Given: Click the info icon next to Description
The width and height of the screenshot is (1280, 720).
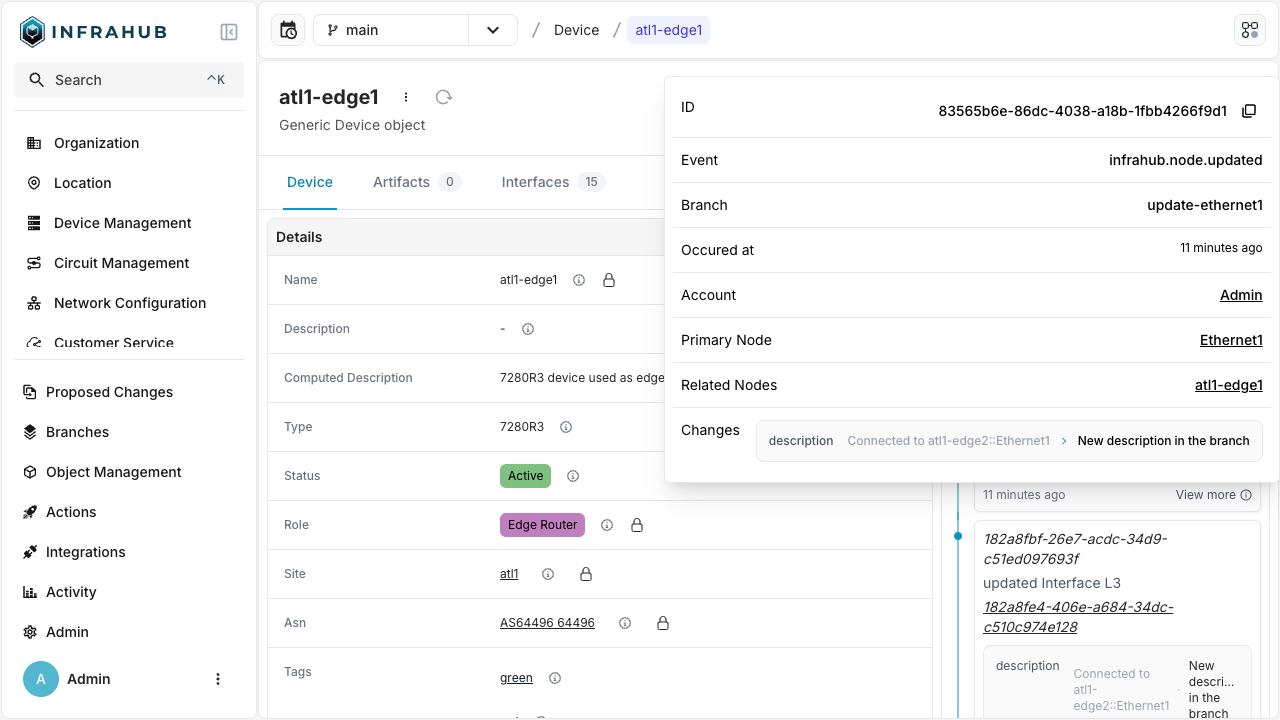Looking at the screenshot, I should pos(527,328).
